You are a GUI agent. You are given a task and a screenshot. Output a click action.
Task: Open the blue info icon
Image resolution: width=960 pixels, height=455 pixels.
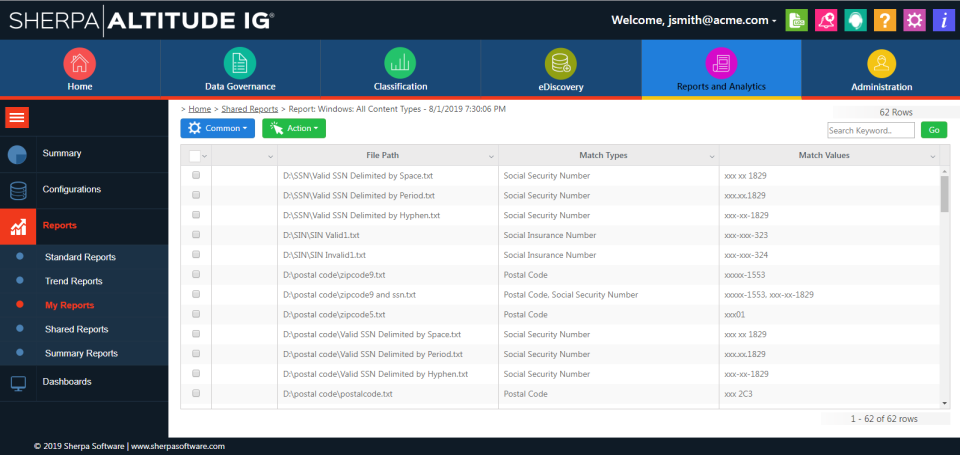(x=943, y=20)
